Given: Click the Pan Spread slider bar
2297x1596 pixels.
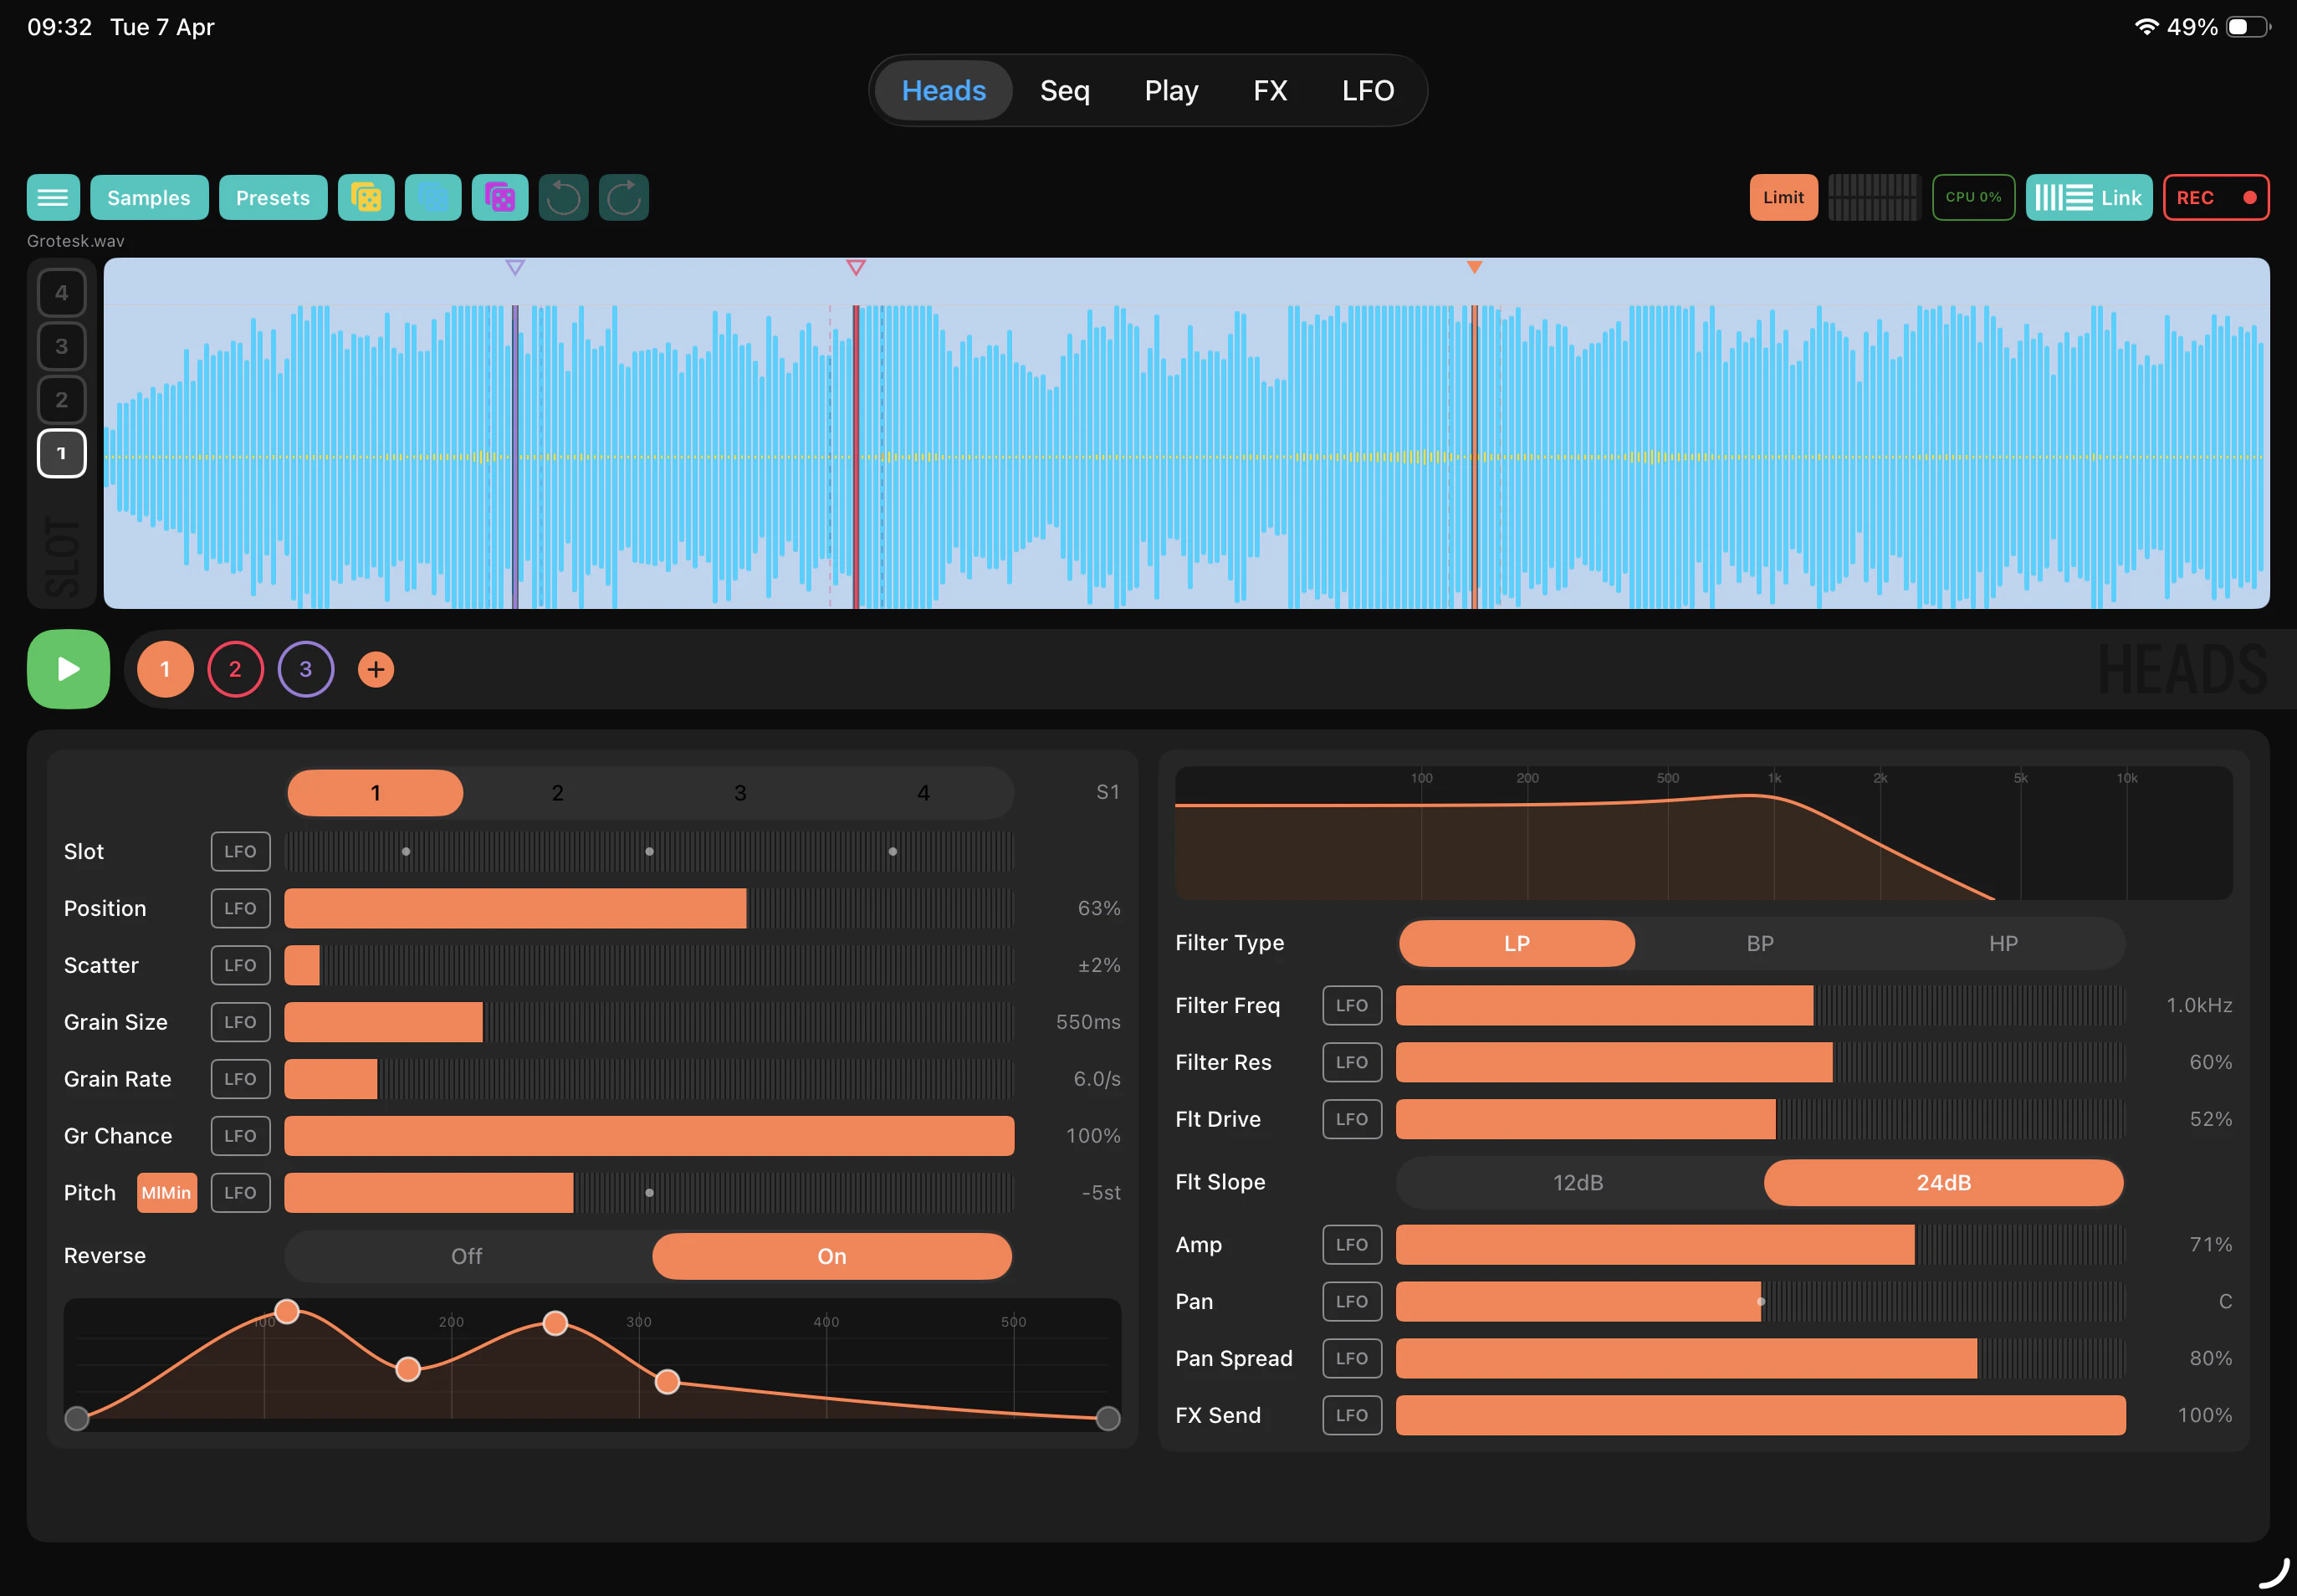Looking at the screenshot, I should pos(1759,1358).
